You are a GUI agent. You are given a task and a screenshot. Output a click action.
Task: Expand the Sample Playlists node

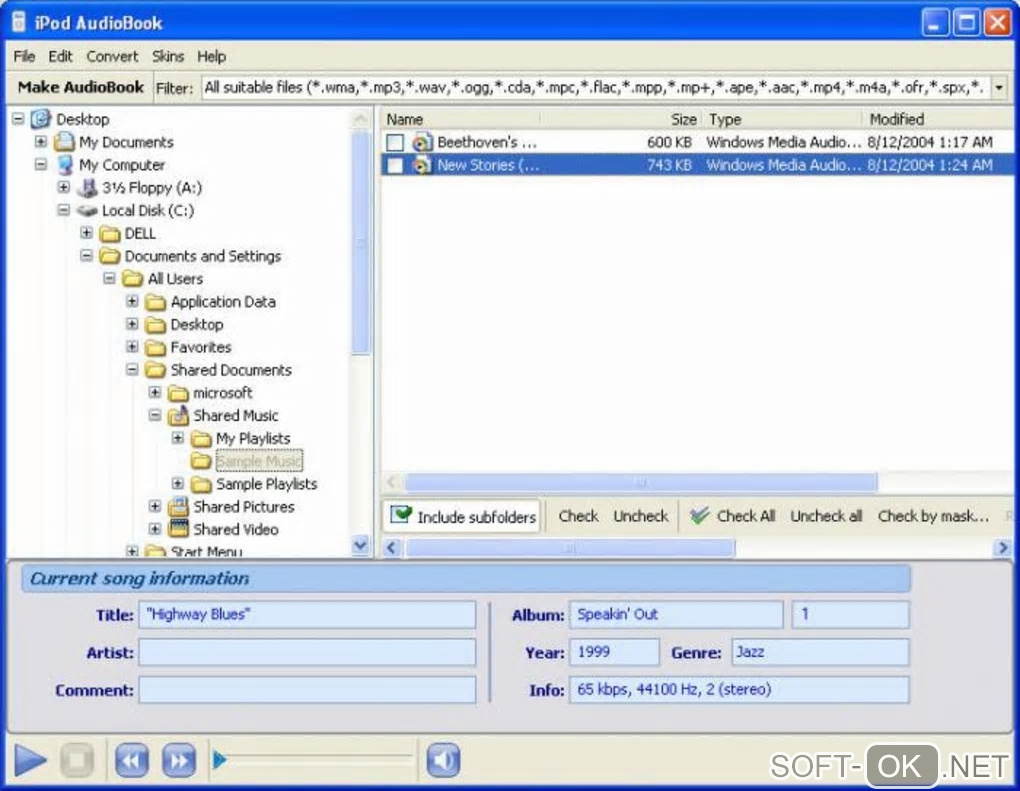[178, 483]
